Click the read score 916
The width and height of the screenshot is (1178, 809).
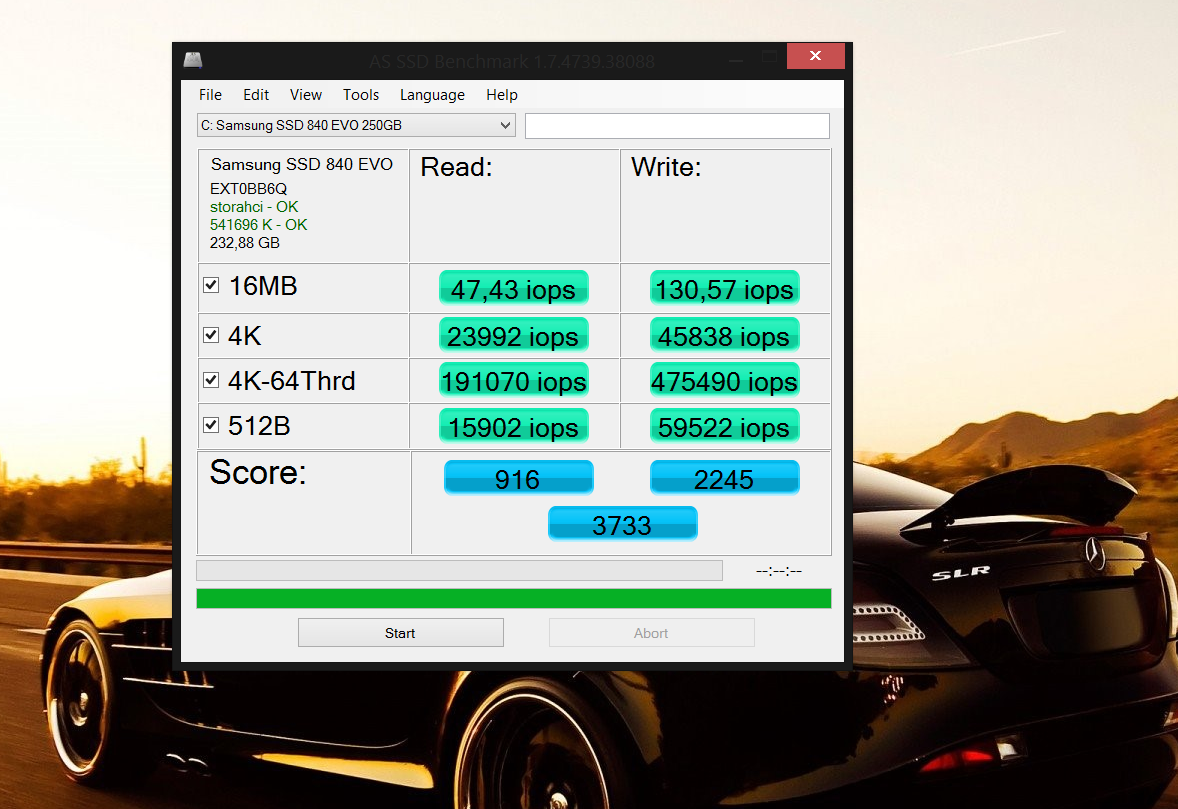click(x=518, y=478)
